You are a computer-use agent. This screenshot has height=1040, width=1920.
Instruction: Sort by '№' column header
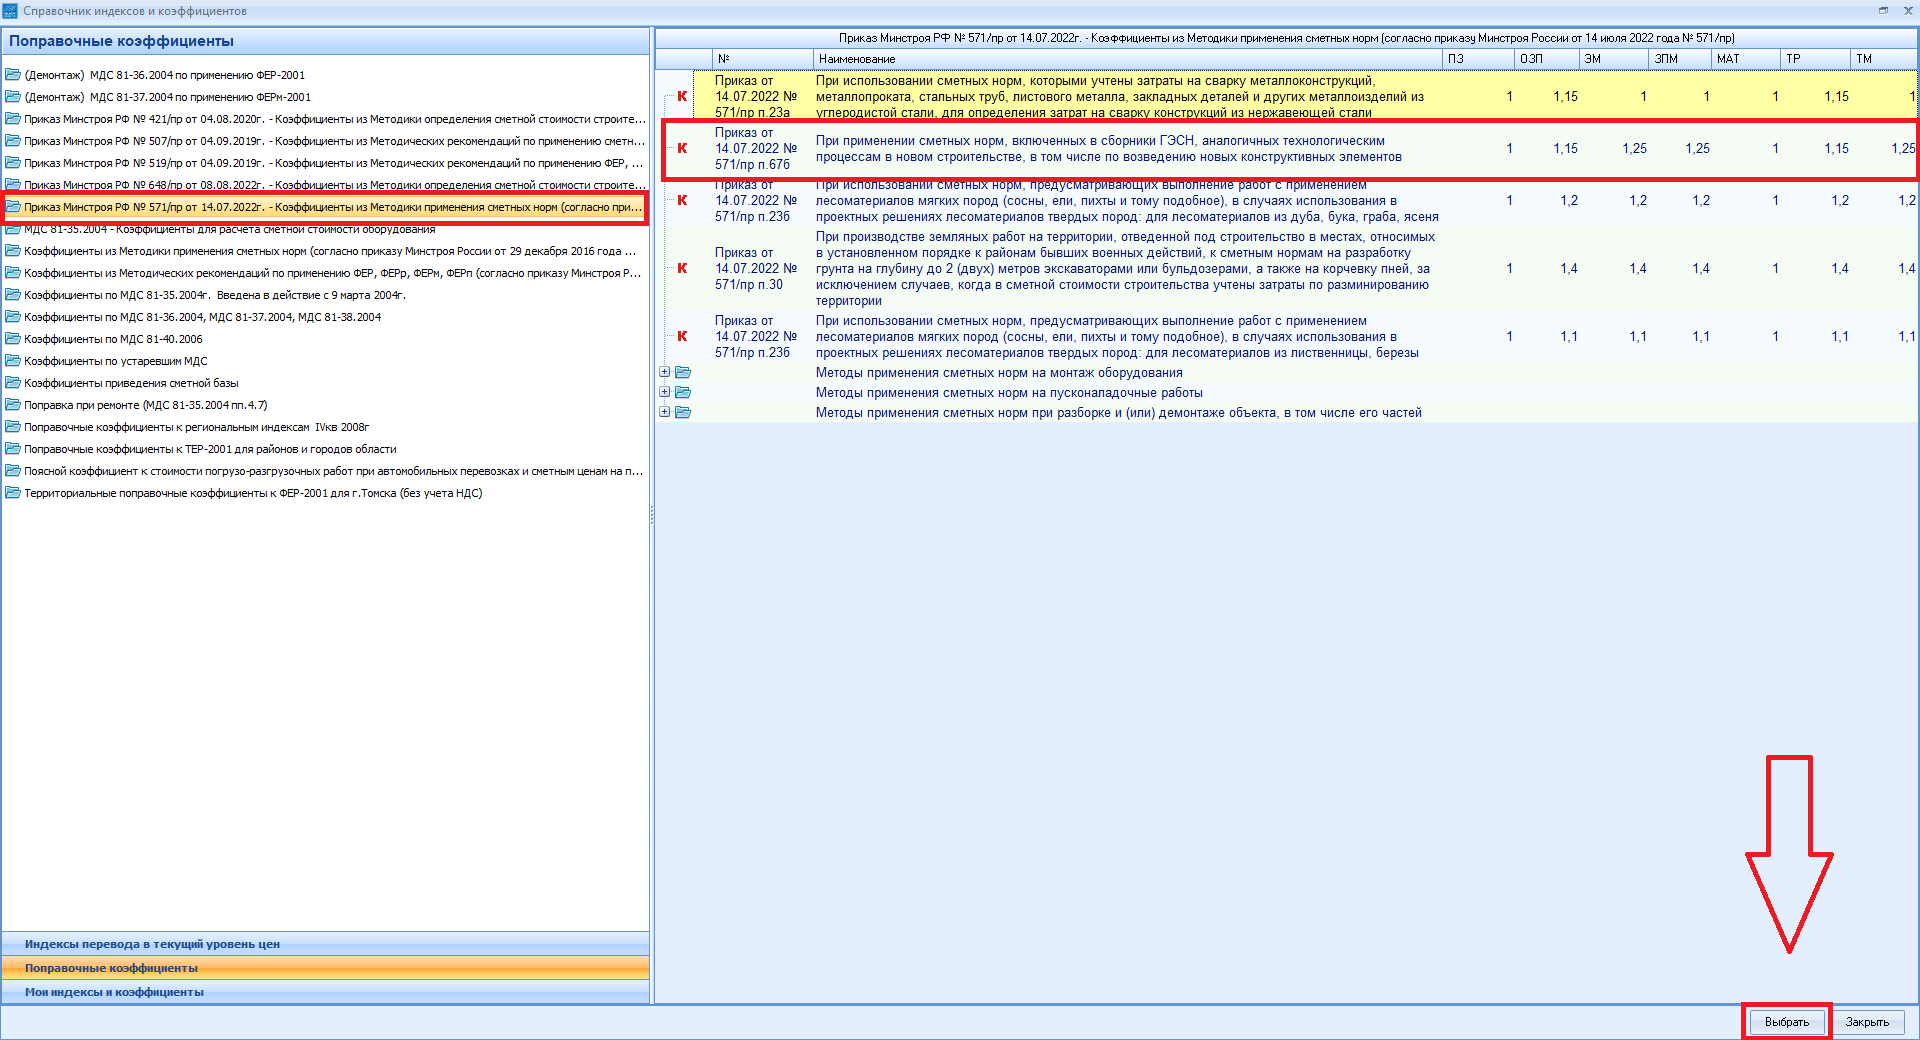(x=763, y=59)
